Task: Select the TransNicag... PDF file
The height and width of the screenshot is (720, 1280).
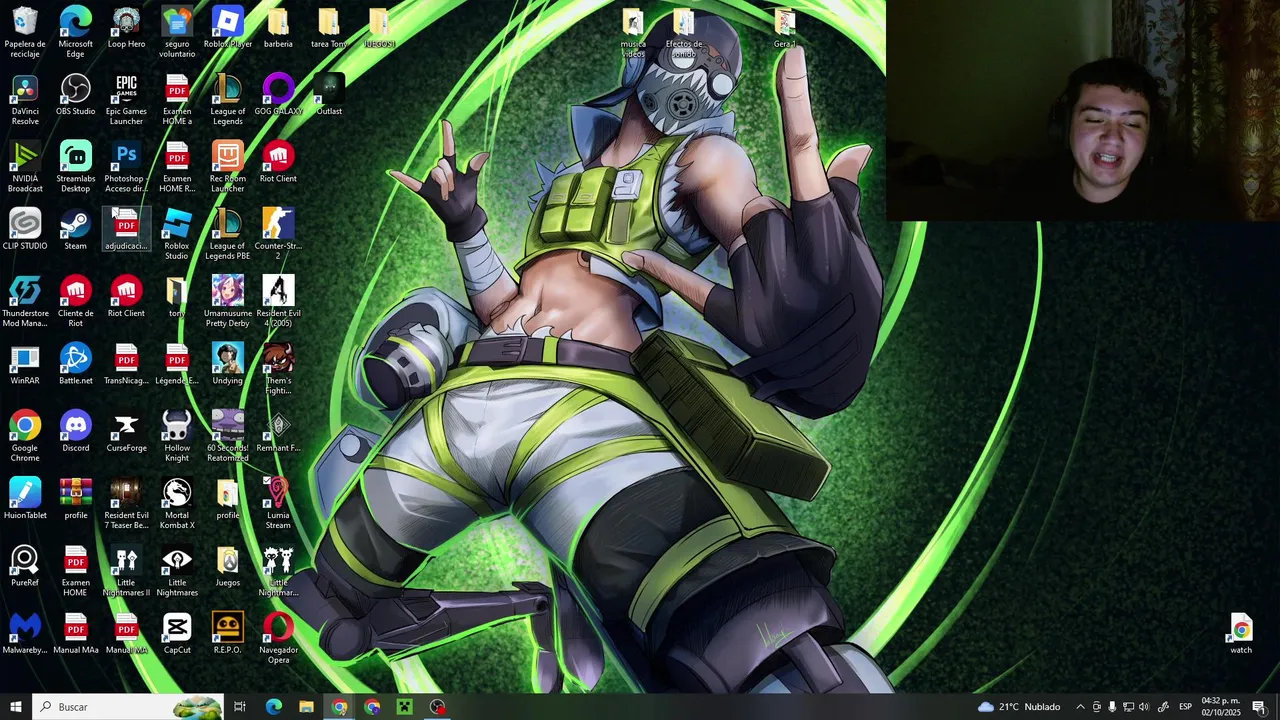Action: pos(126,364)
